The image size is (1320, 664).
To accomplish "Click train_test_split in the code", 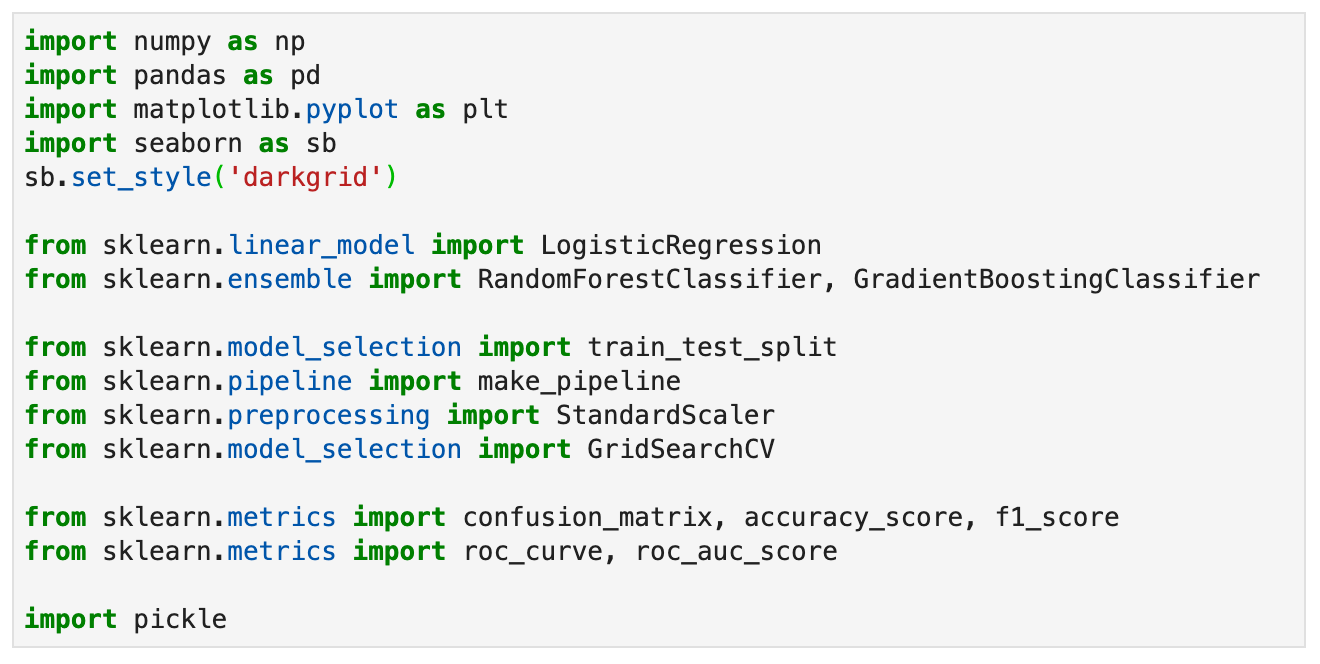I will pos(712,347).
